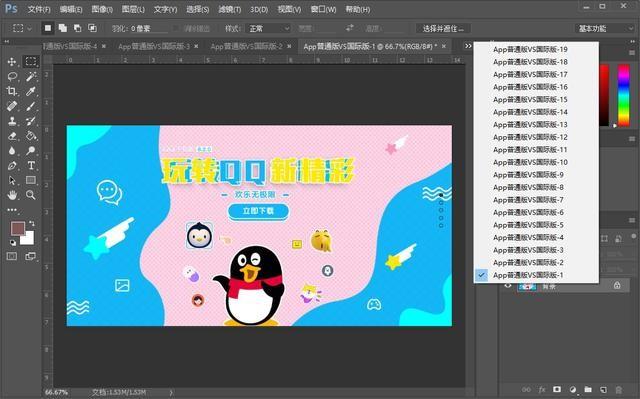Select the Crop tool
This screenshot has width=640, height=399.
pos(12,91)
